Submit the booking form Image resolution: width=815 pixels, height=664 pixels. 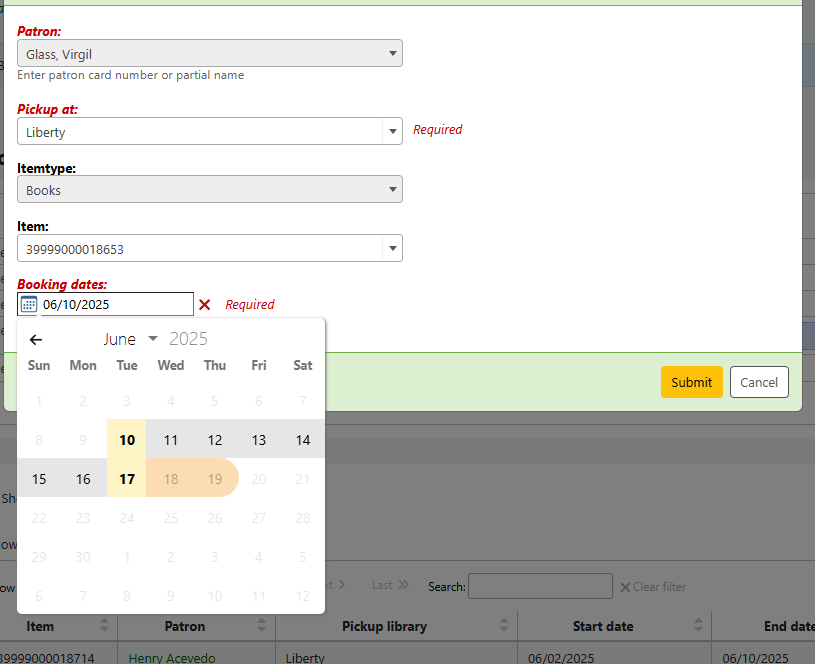(x=691, y=382)
